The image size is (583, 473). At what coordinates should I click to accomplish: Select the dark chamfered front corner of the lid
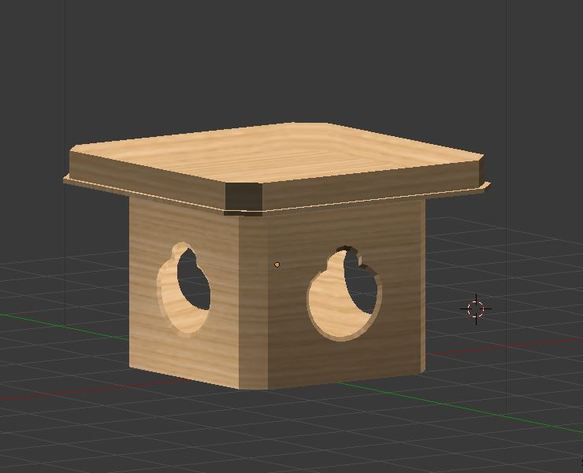pyautogui.click(x=244, y=196)
